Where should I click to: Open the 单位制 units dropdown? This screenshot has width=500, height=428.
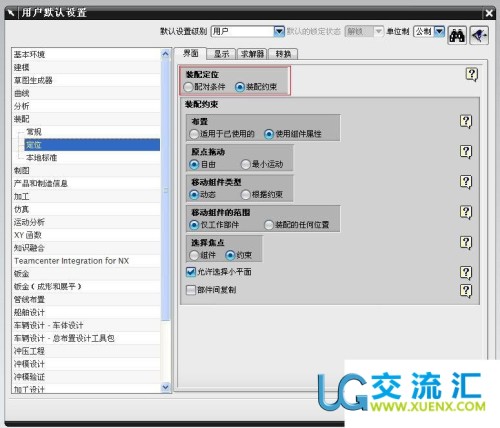click(x=439, y=32)
